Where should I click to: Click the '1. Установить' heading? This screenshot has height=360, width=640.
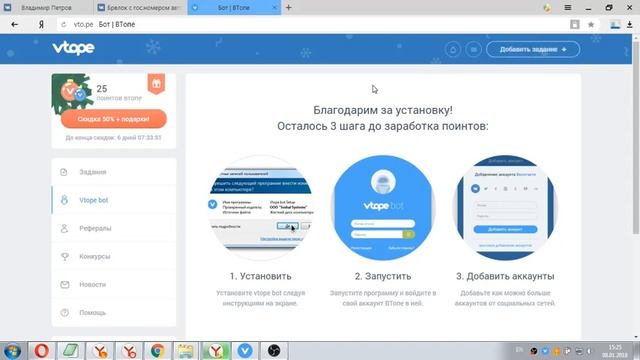[260, 276]
